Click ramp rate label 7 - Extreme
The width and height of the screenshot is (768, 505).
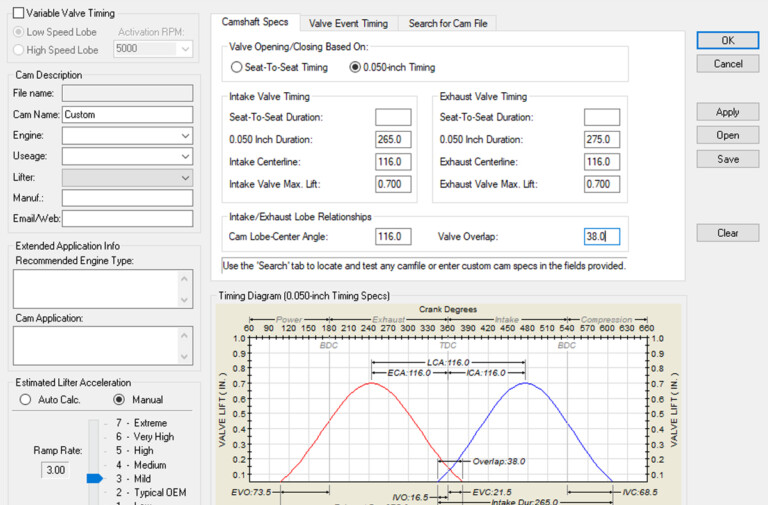pos(141,423)
